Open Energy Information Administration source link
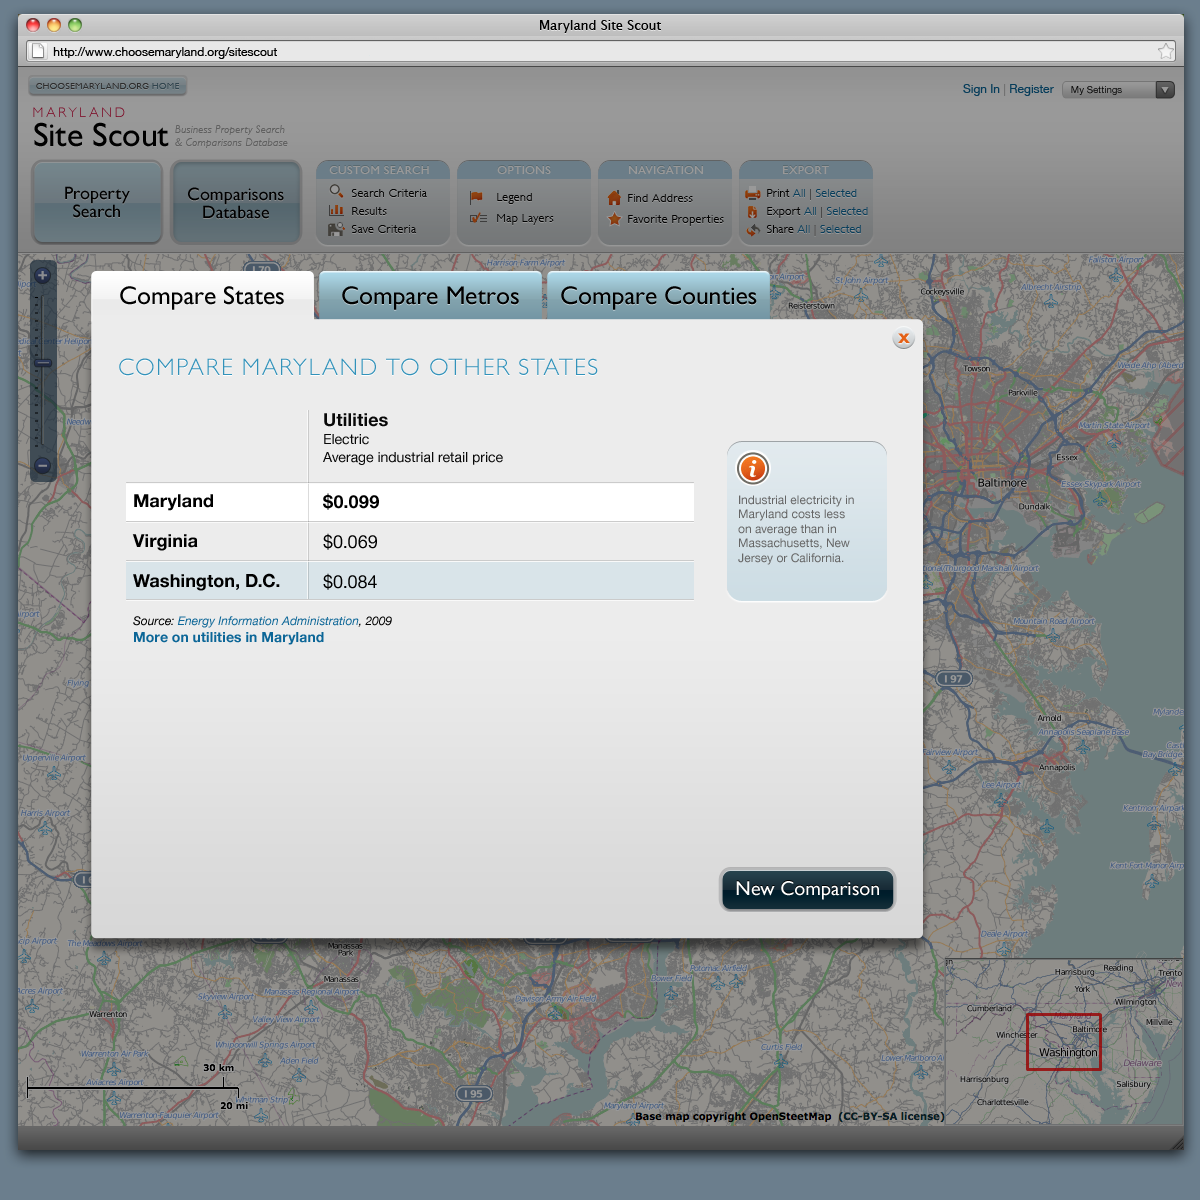 coord(268,621)
